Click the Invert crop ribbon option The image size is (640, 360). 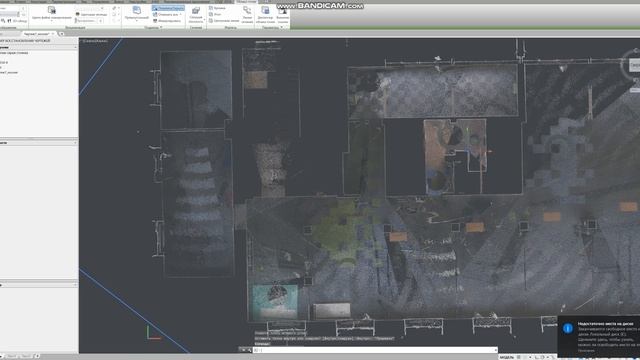(x=167, y=20)
